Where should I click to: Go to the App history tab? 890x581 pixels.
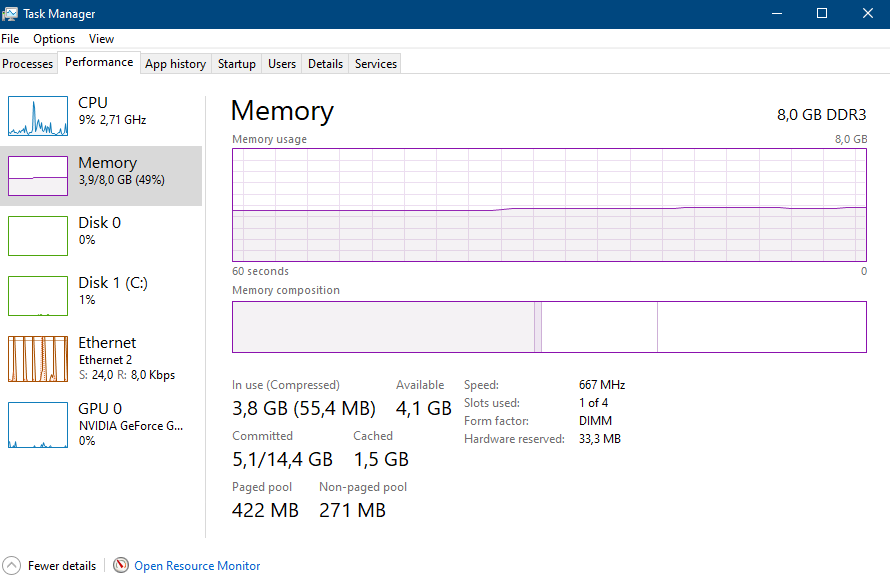pos(175,64)
